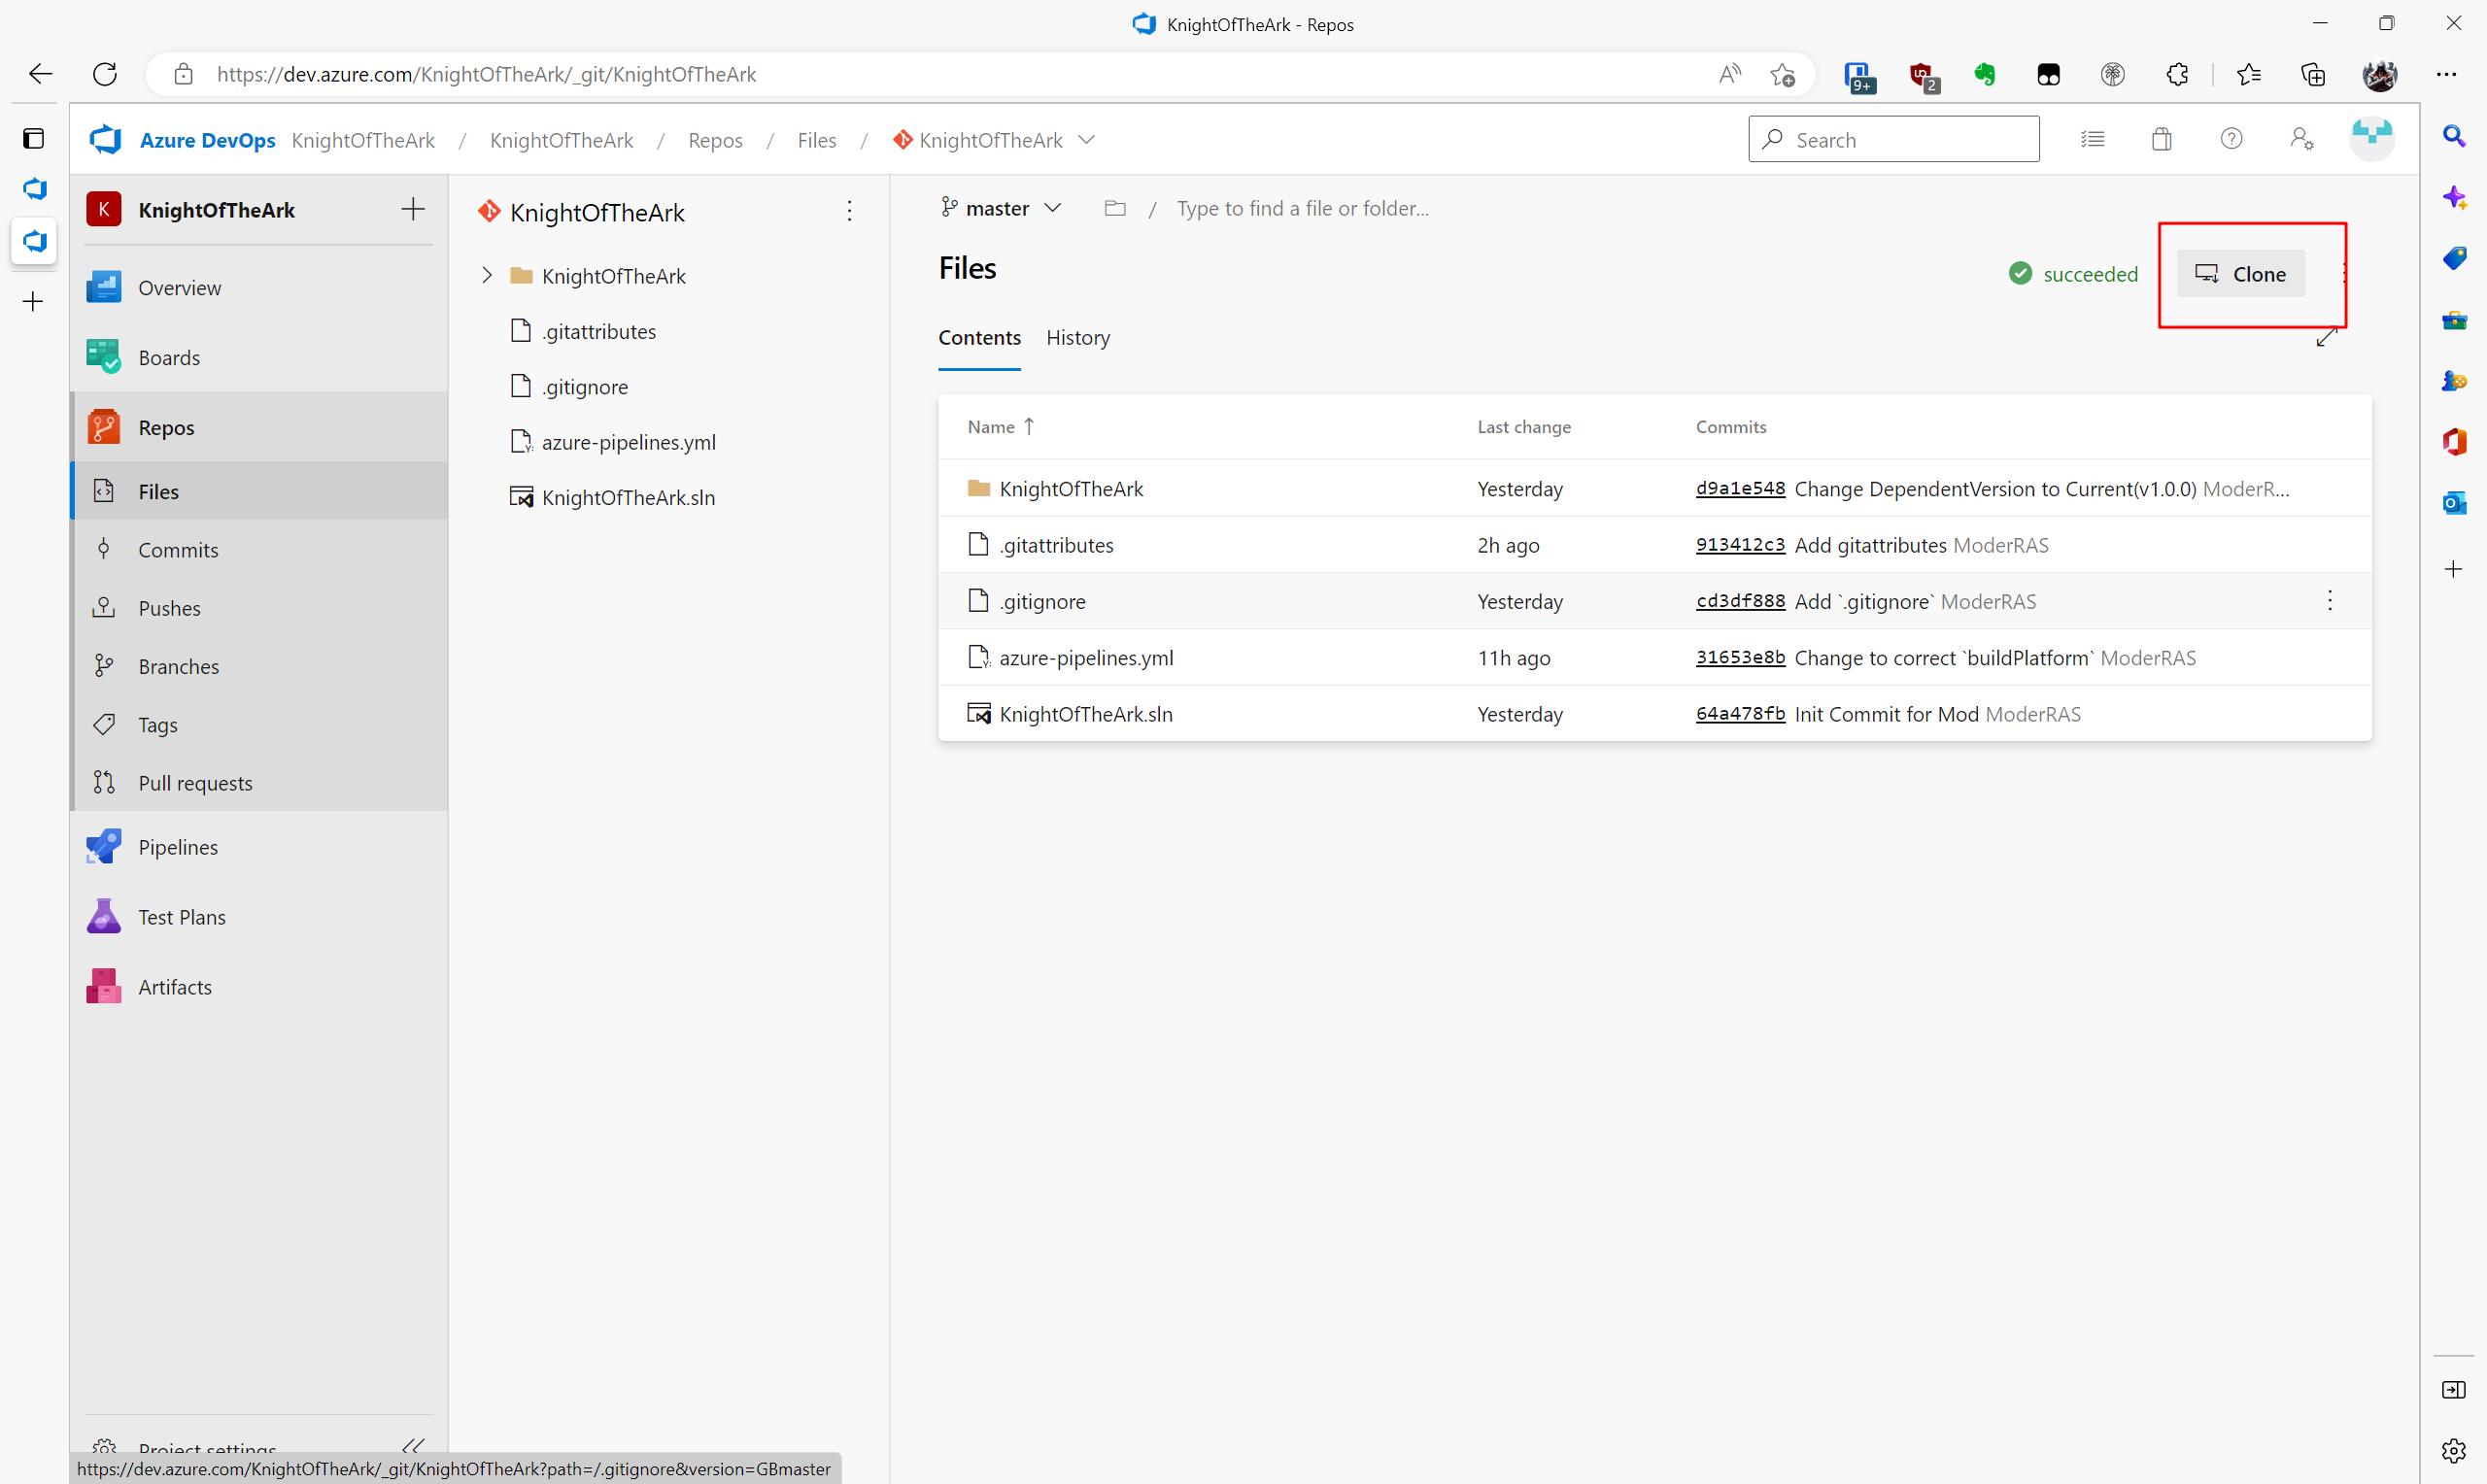Open the Pipelines section

(x=177, y=847)
